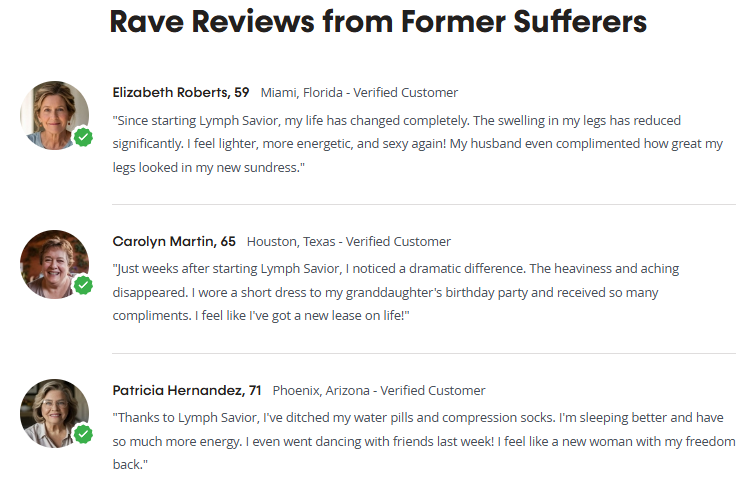Viewport: 749px width, 486px height.
Task: Click the Rave Reviews from Former Sufferers heading
Action: click(x=378, y=22)
